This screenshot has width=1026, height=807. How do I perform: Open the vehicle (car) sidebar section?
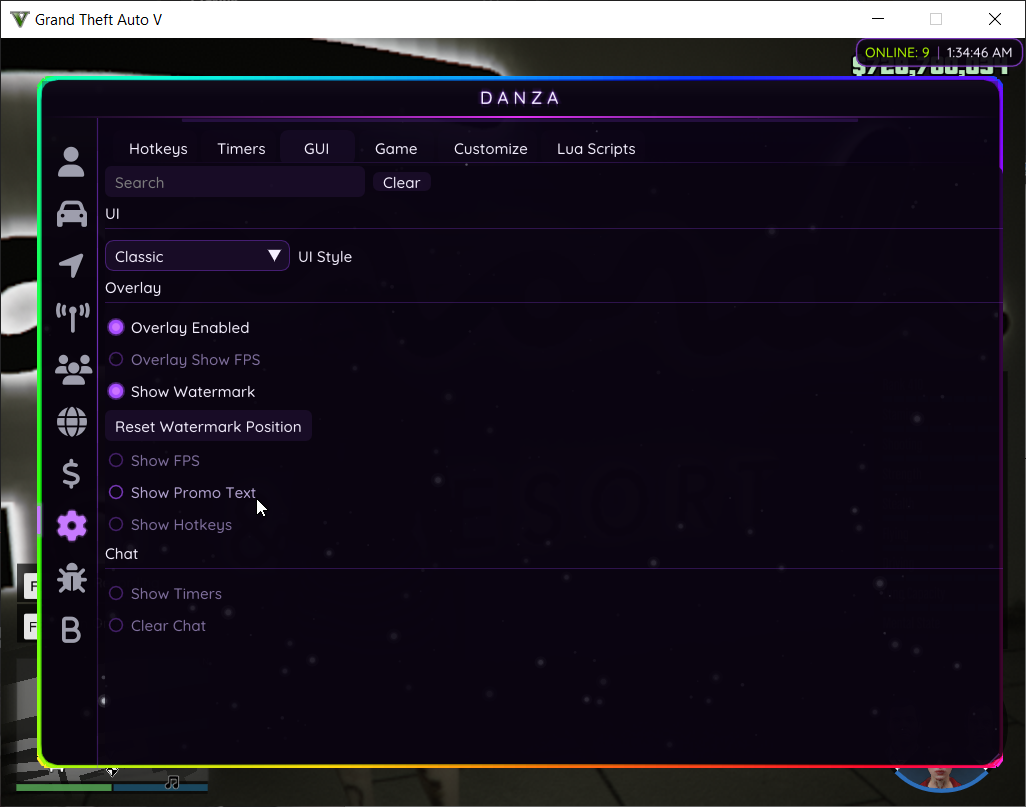pyautogui.click(x=71, y=214)
